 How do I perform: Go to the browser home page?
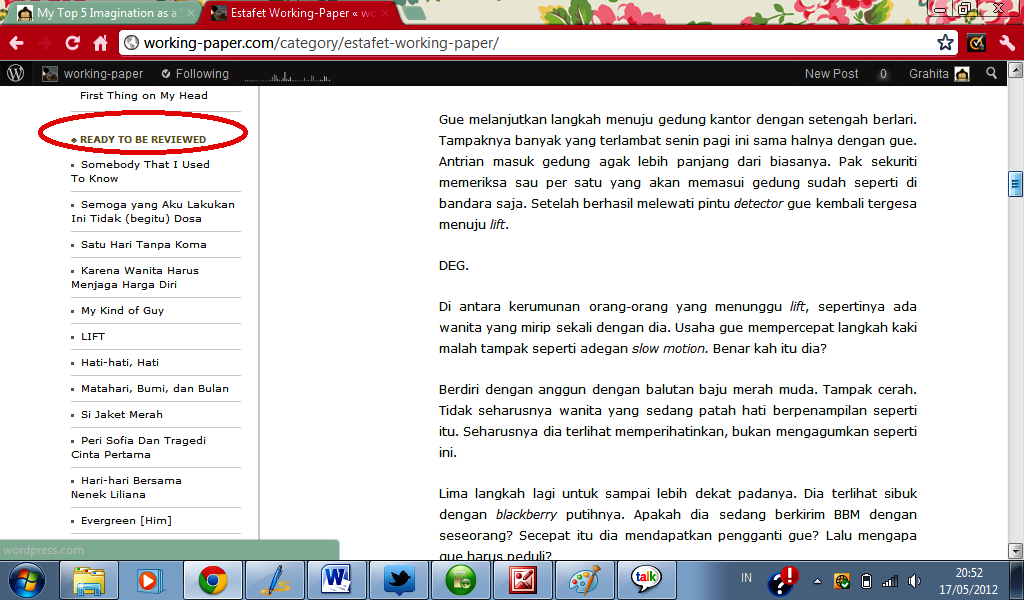100,43
